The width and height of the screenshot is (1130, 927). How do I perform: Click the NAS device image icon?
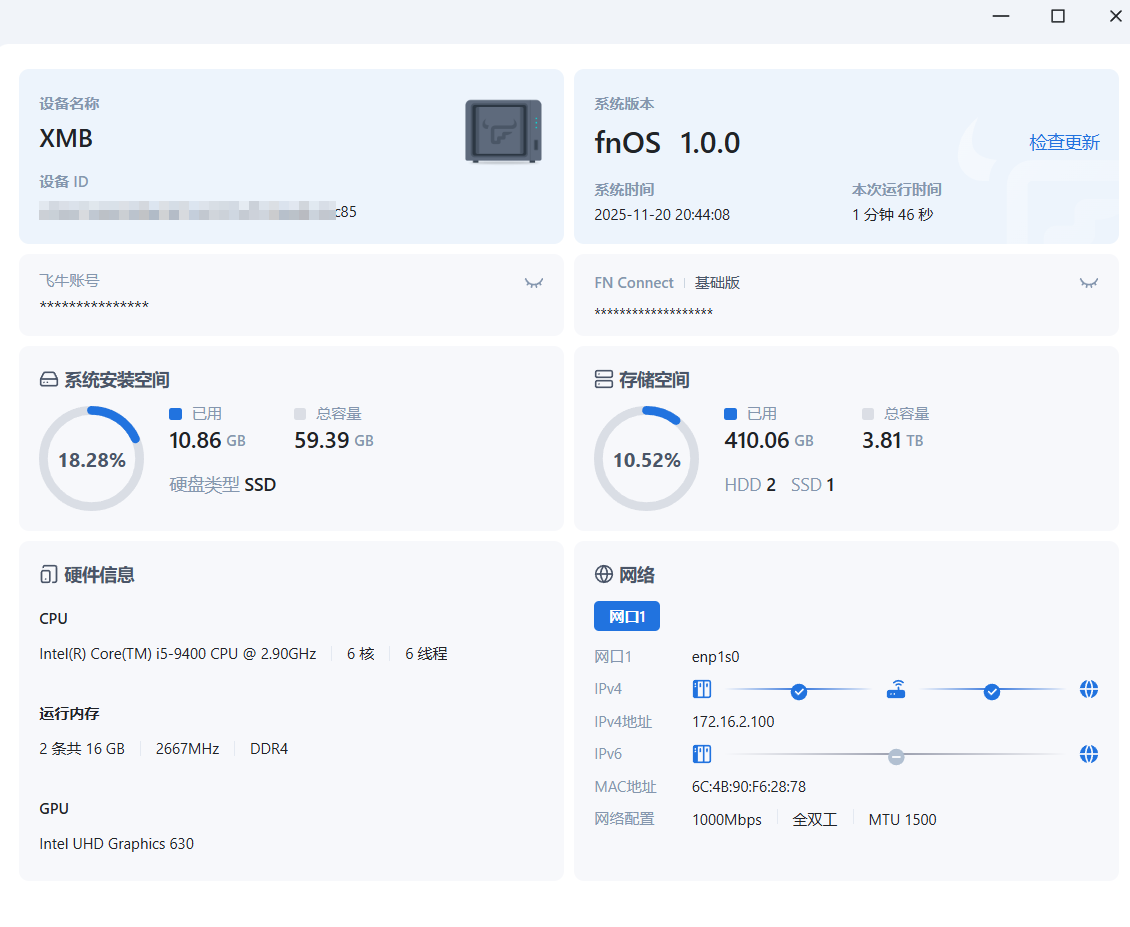click(x=503, y=131)
